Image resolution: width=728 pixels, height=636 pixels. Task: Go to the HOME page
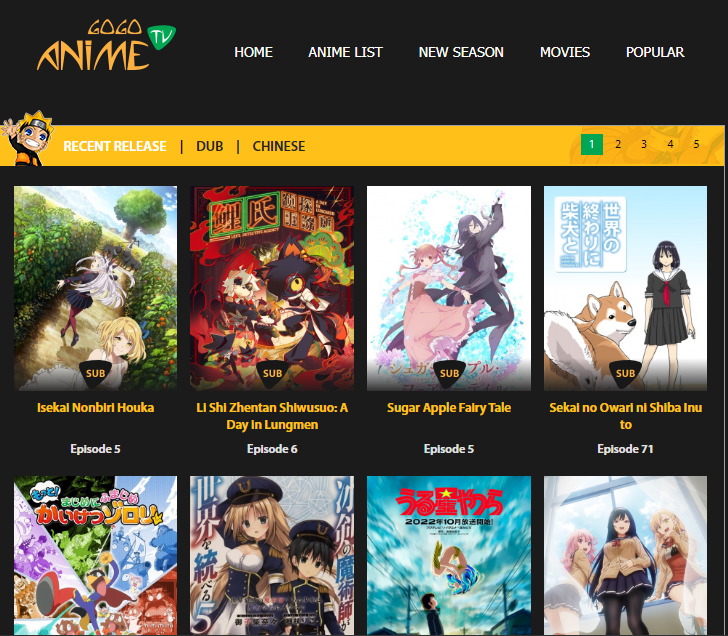(x=254, y=52)
